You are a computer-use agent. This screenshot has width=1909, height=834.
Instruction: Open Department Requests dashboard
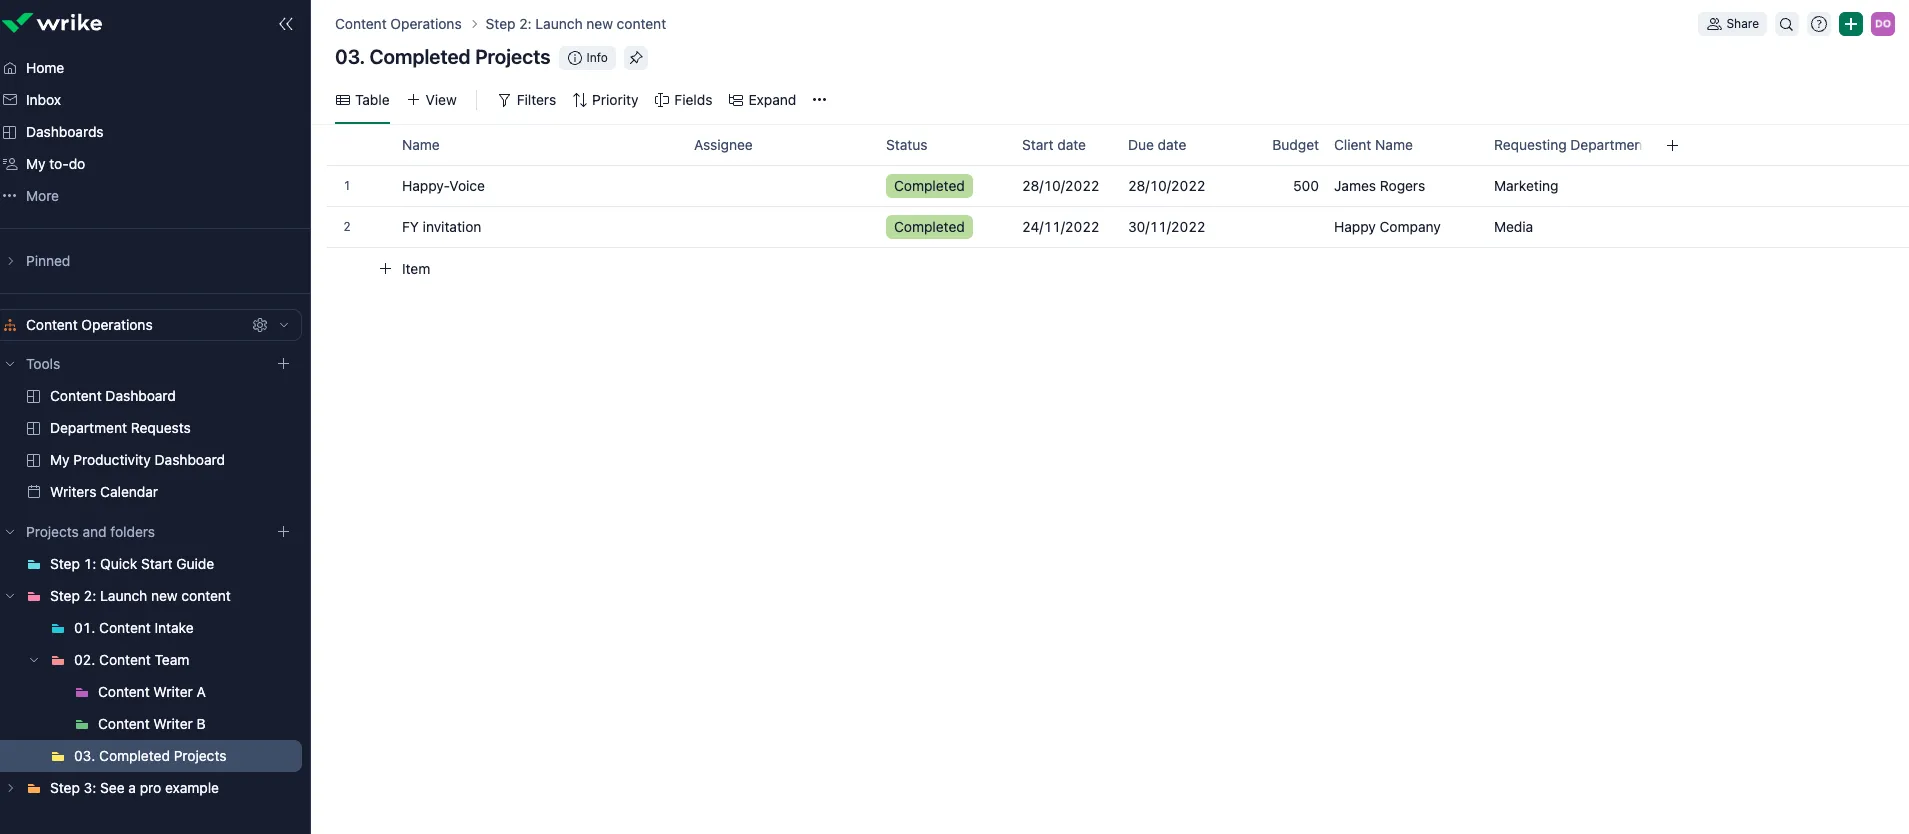(120, 428)
